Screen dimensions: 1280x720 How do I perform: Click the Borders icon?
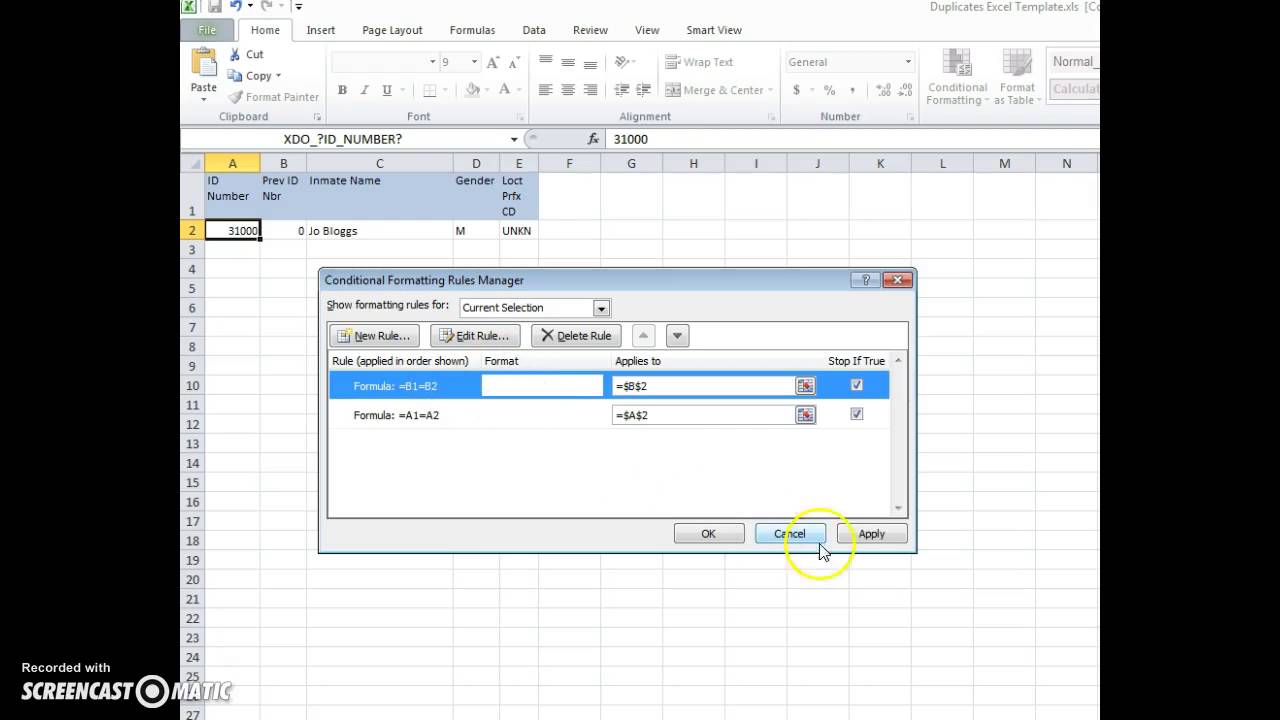coord(430,90)
